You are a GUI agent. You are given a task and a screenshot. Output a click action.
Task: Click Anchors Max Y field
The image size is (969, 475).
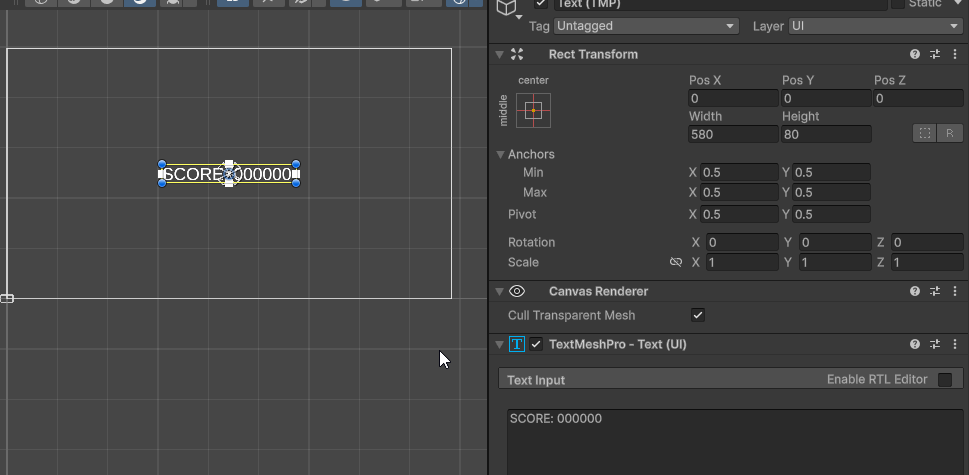click(x=831, y=192)
